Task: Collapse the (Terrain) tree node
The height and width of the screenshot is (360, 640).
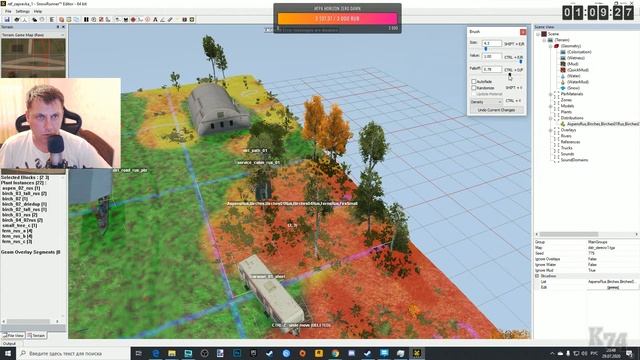Action: click(x=544, y=40)
